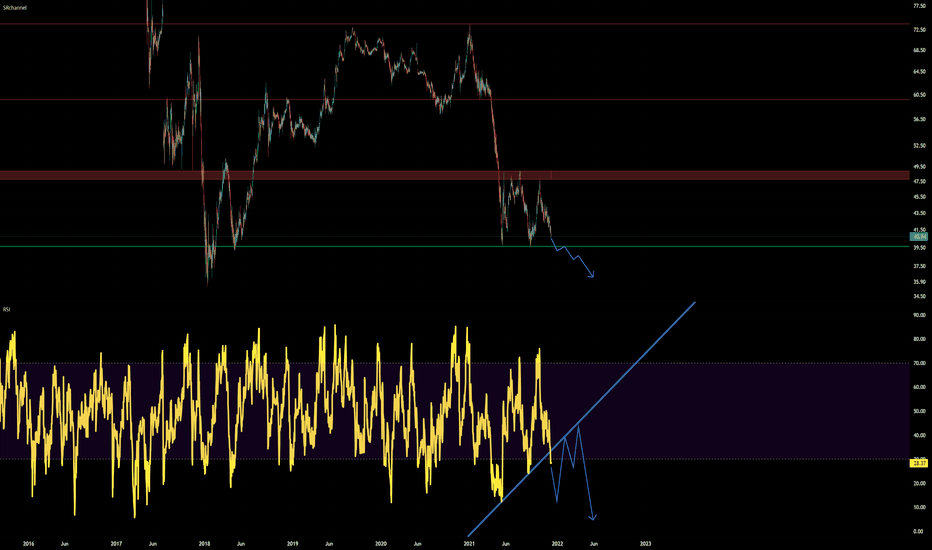The image size is (932, 550).
Task: Click the 70.00 RSI scale label
Action: point(919,363)
